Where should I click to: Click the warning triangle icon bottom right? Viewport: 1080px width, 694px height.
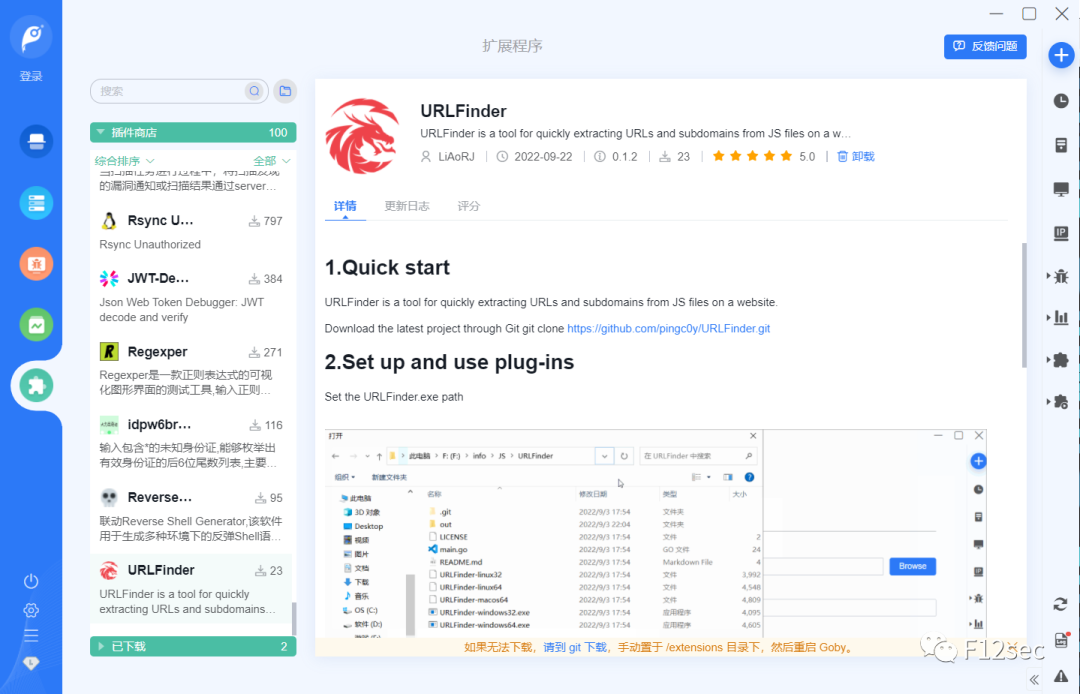click(x=1061, y=676)
